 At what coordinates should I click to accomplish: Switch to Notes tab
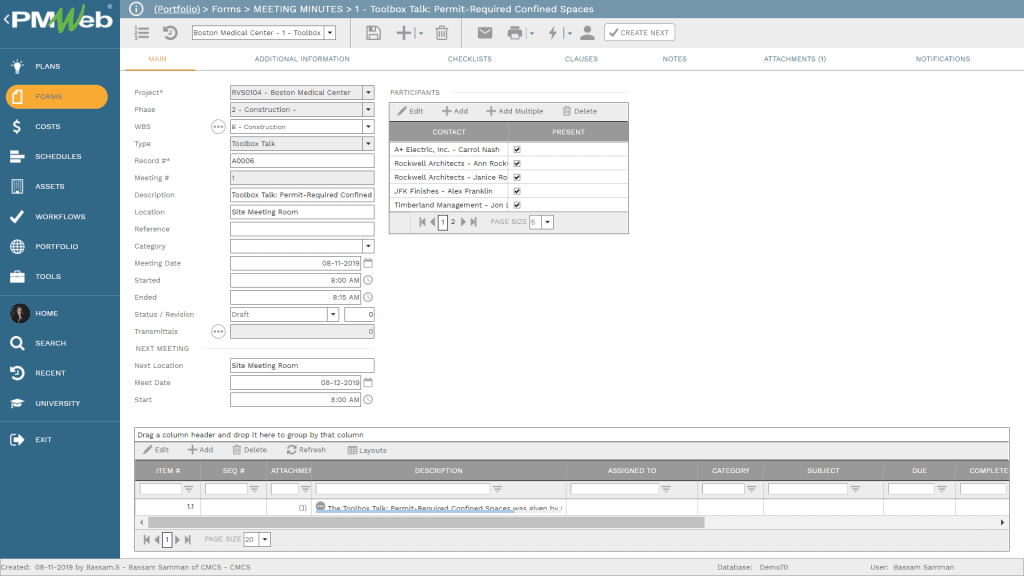pyautogui.click(x=675, y=59)
